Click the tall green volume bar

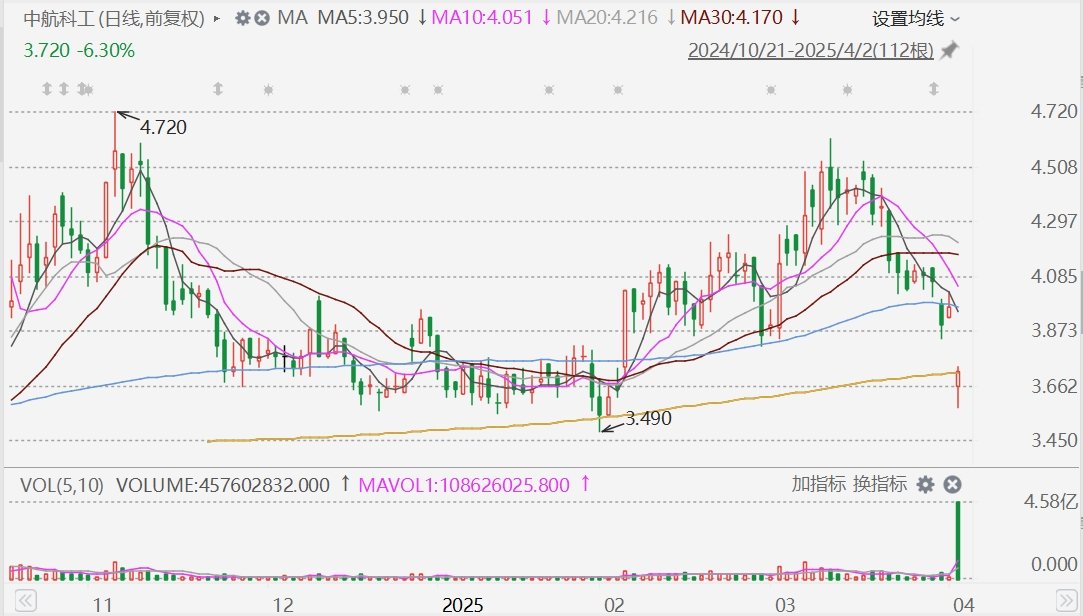(x=958, y=540)
